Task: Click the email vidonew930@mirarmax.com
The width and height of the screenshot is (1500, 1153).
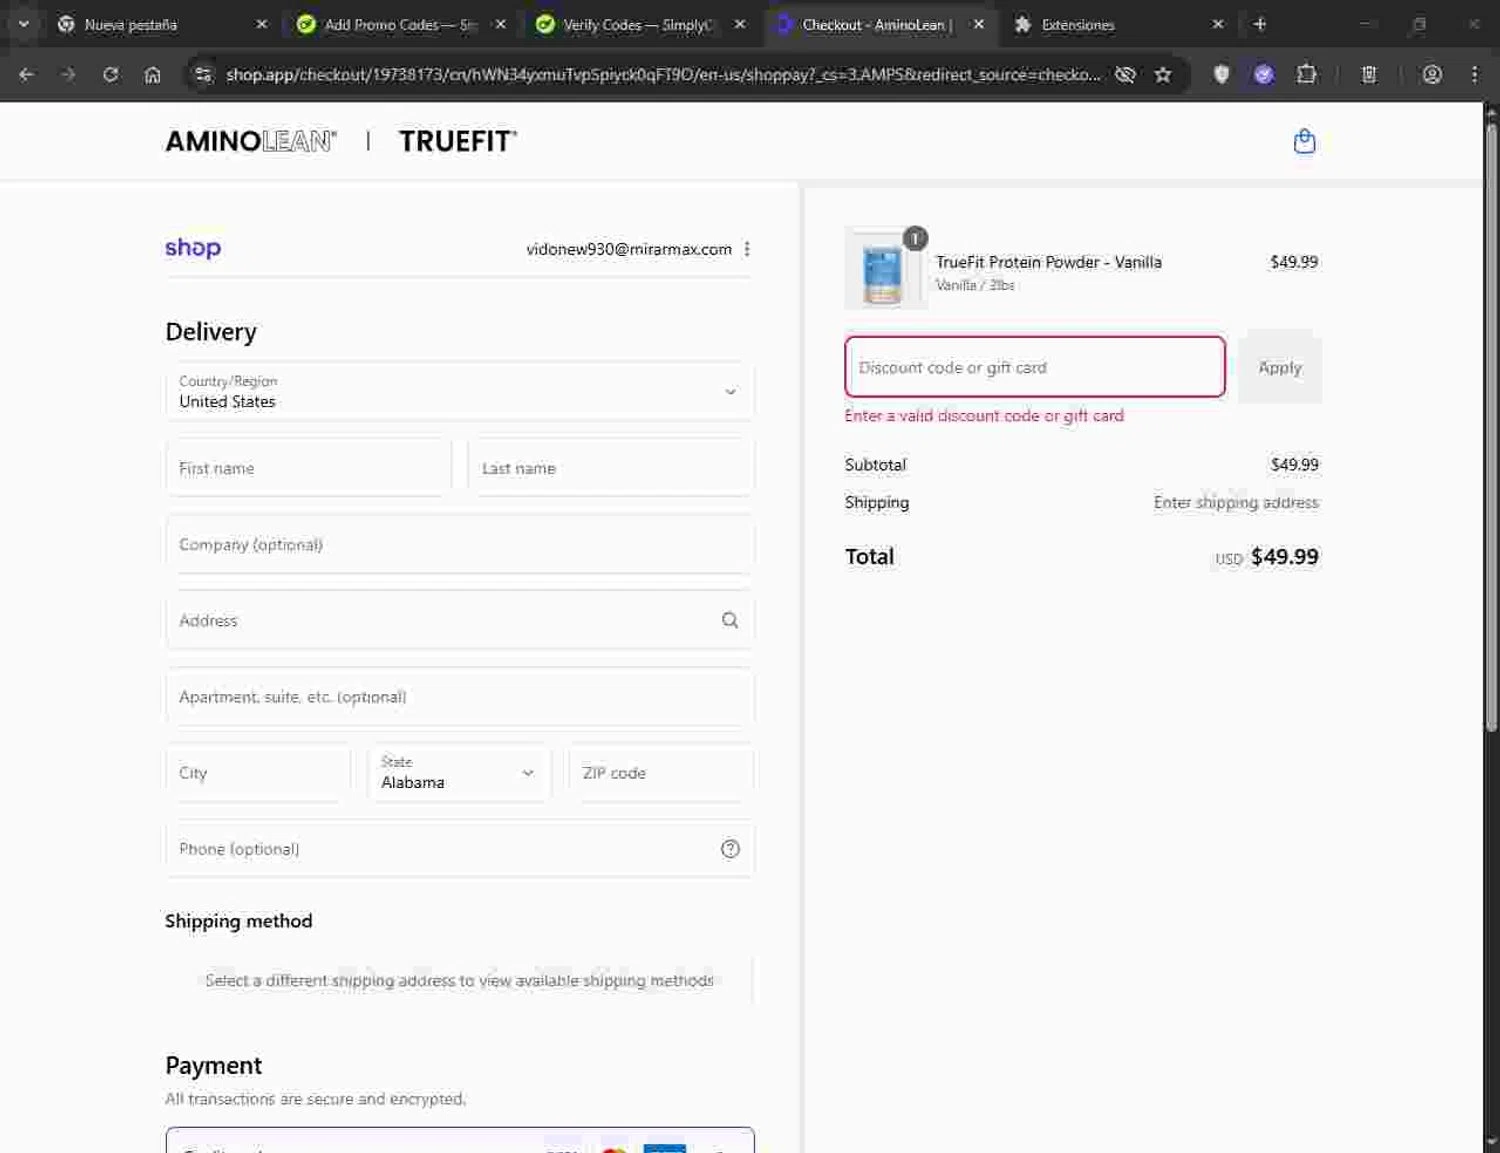Action: (x=629, y=249)
